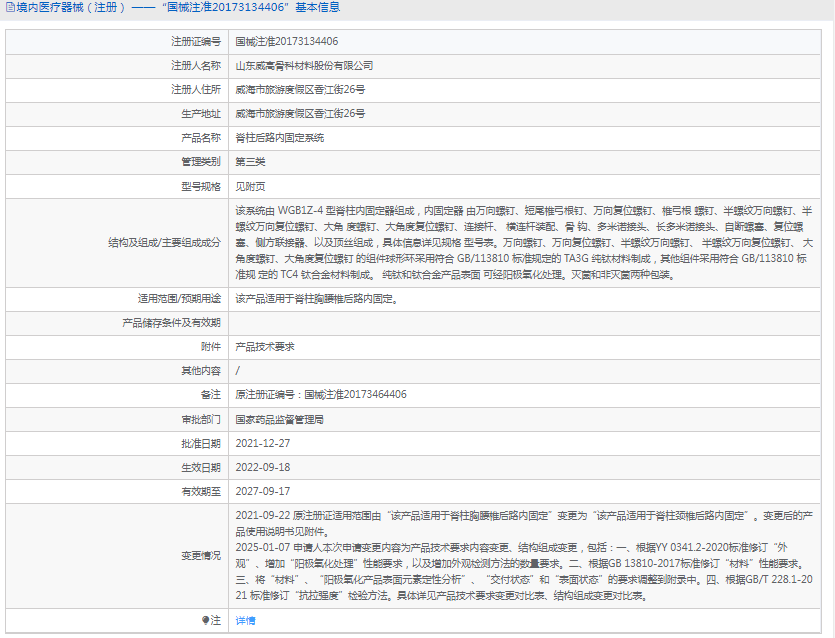The image size is (835, 638).
Task: Click the 结构及组成/主要组成成分 label
Action: (165, 243)
